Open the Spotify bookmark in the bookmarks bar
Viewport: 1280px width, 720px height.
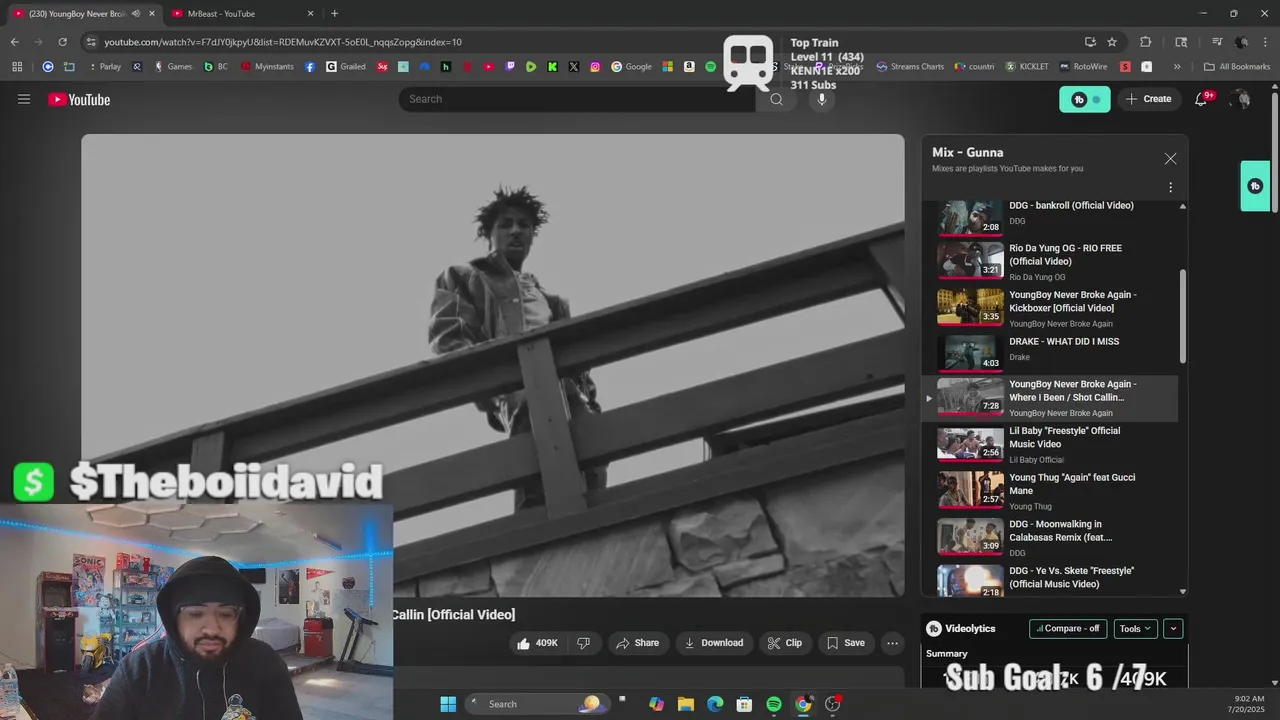click(x=710, y=67)
